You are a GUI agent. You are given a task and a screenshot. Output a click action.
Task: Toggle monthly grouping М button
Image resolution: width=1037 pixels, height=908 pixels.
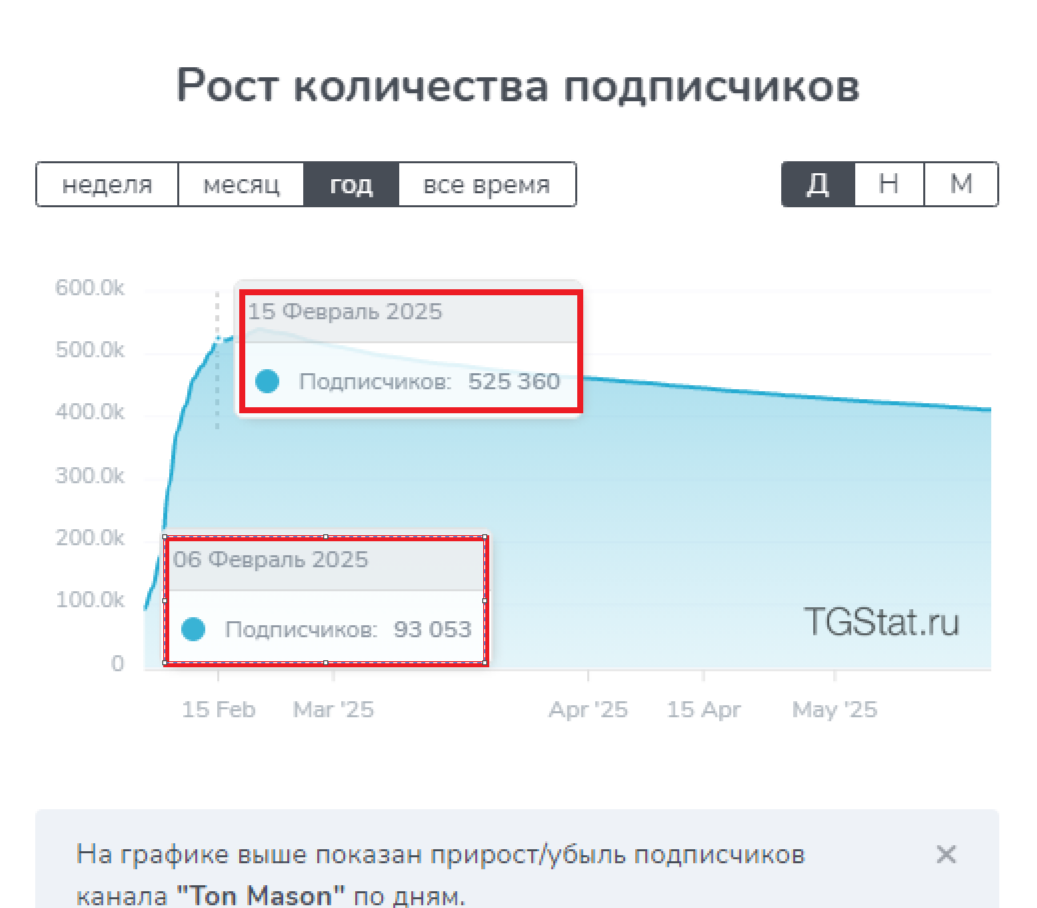pos(961,185)
